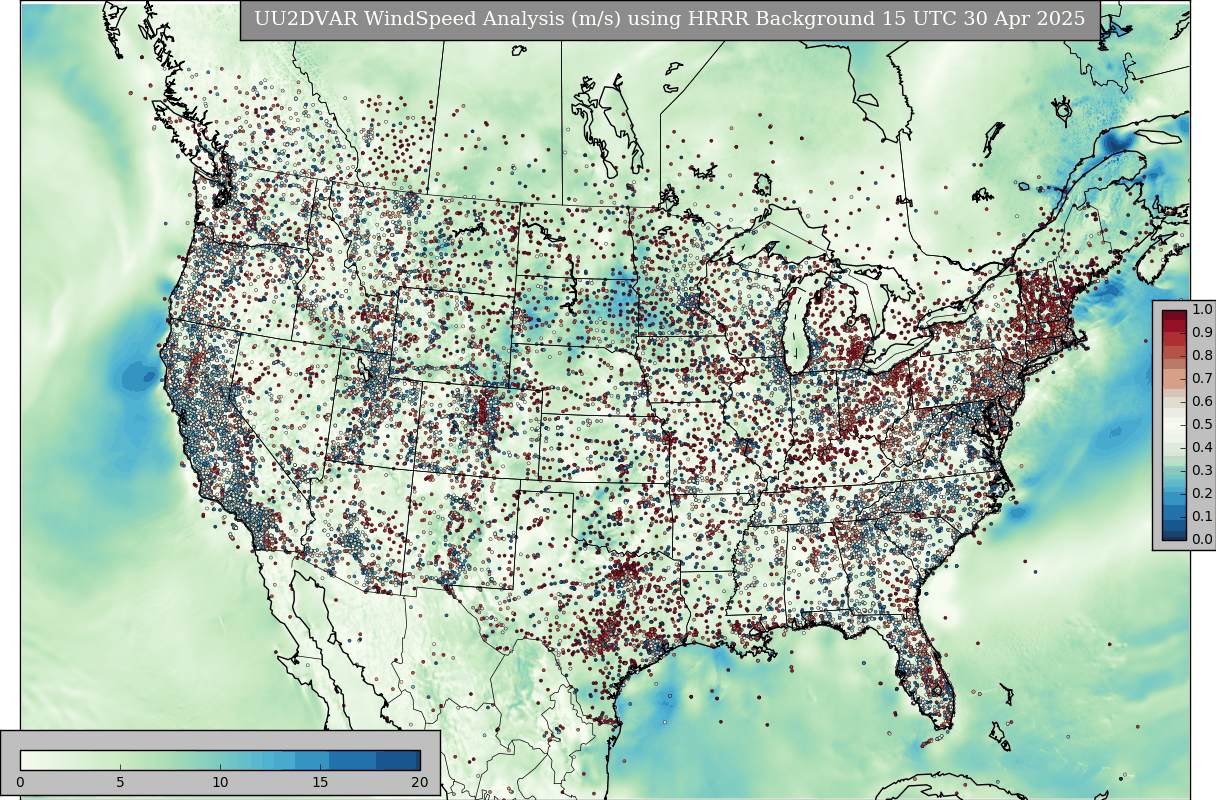Screen dimensions: 1216x800
Task: Click the 0.3 label on the right colorbar
Action: 1202,470
